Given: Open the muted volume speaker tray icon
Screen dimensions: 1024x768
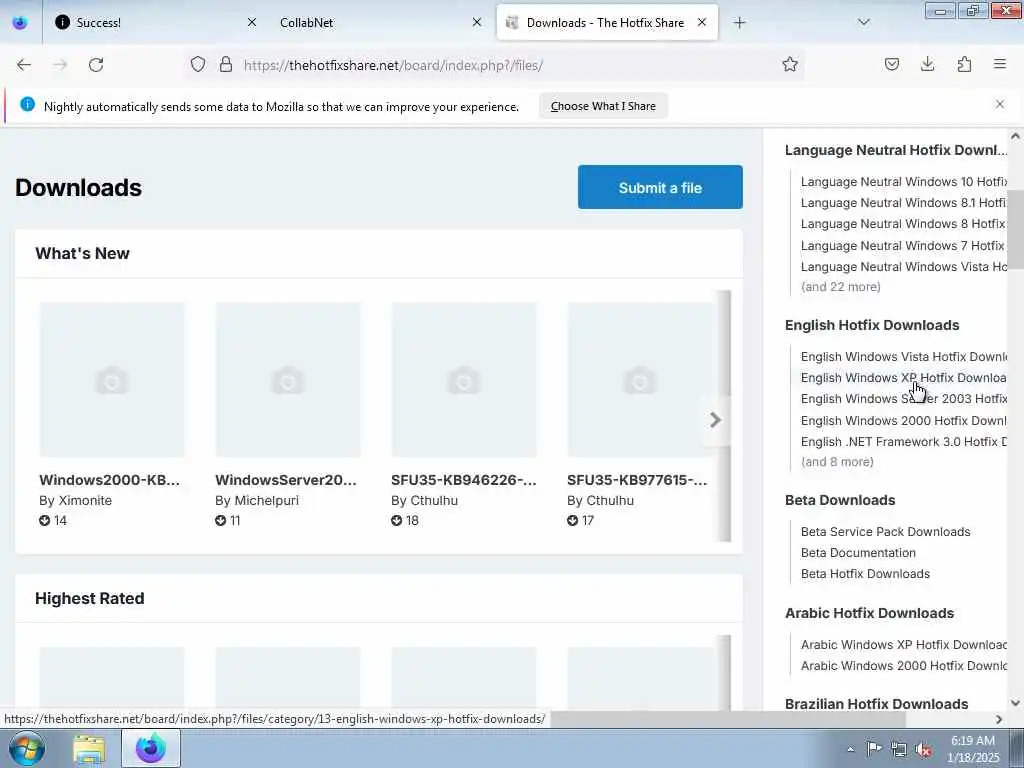Looking at the screenshot, I should 923,749.
